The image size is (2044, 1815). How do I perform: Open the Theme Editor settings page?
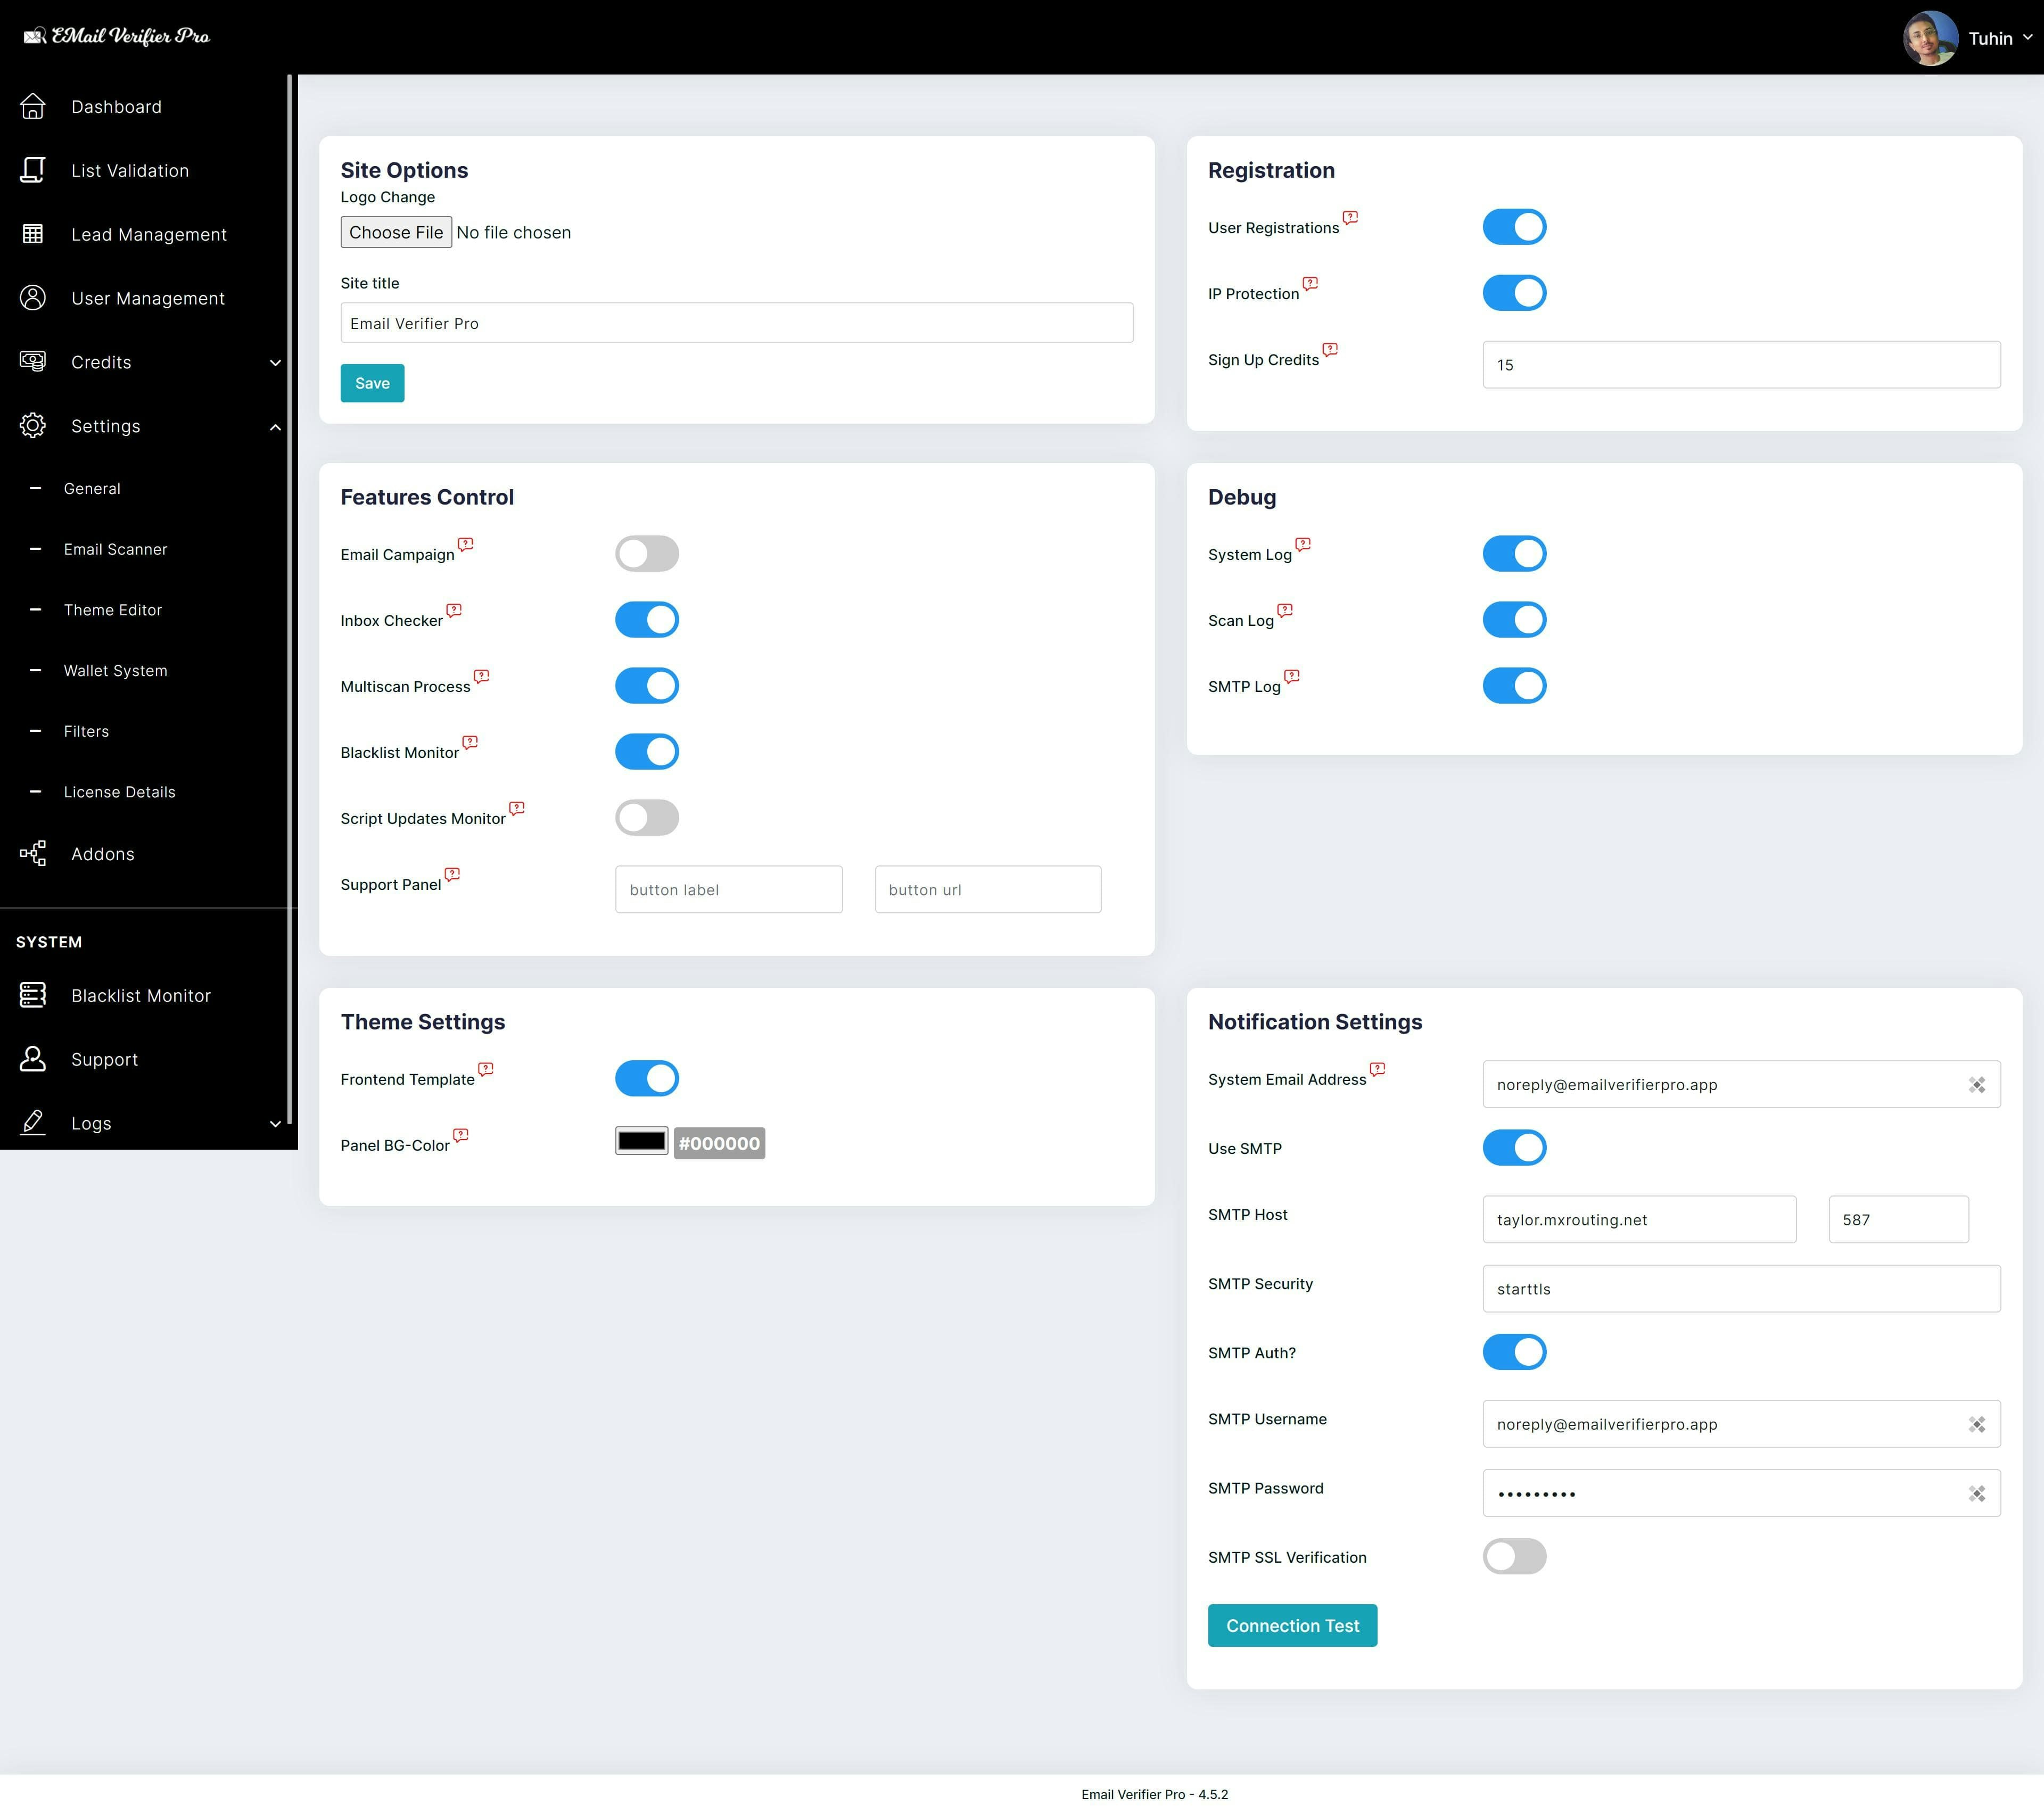(x=112, y=610)
